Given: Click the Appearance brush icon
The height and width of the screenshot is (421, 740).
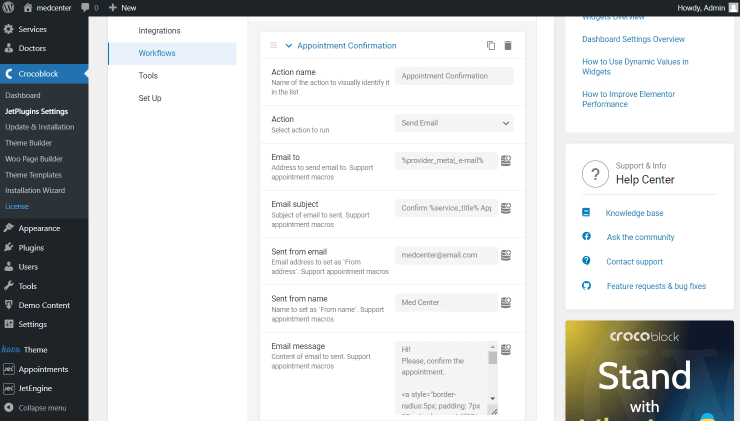Looking at the screenshot, I should pyautogui.click(x=8, y=228).
